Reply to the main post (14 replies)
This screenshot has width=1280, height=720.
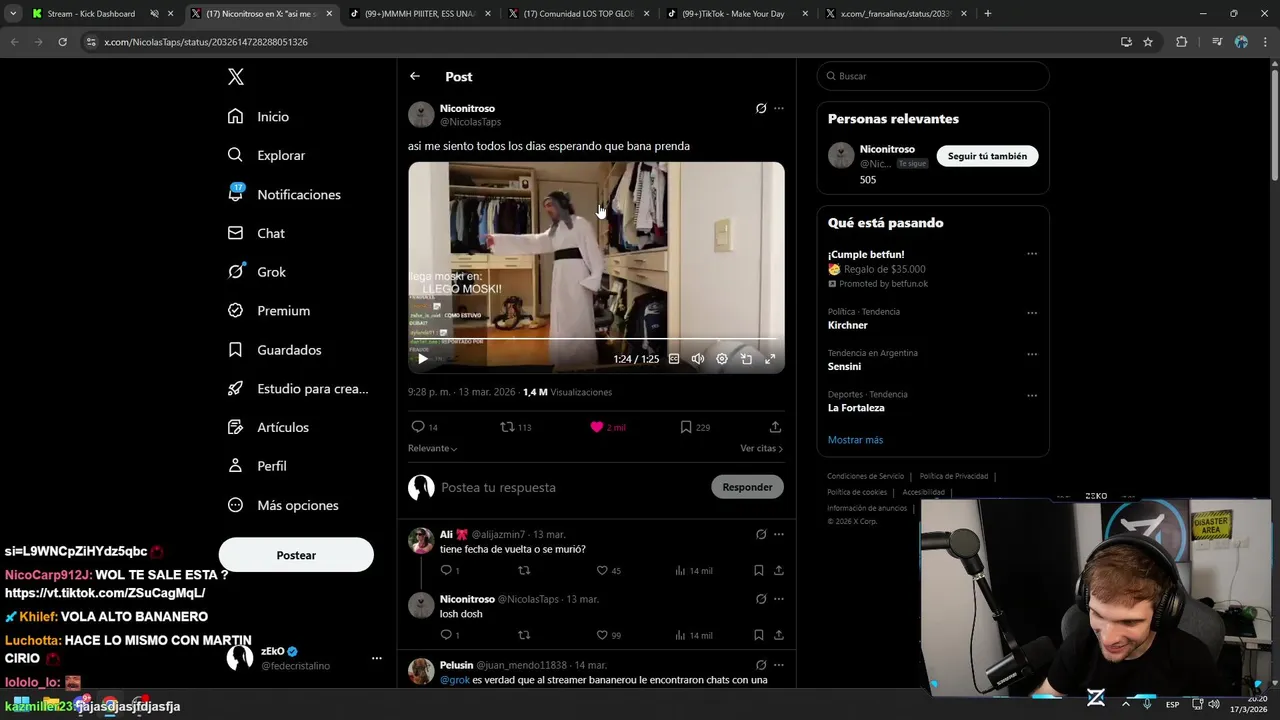click(x=424, y=427)
